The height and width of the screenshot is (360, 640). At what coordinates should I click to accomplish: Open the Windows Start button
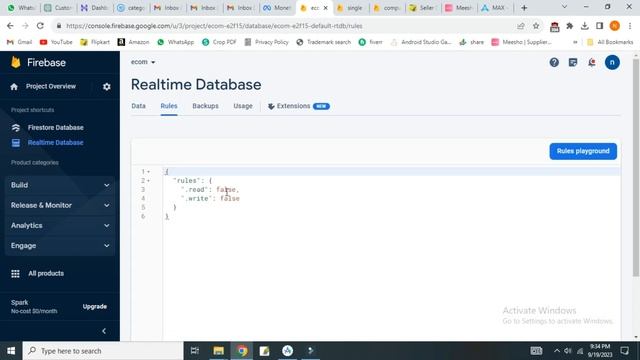tap(11, 351)
